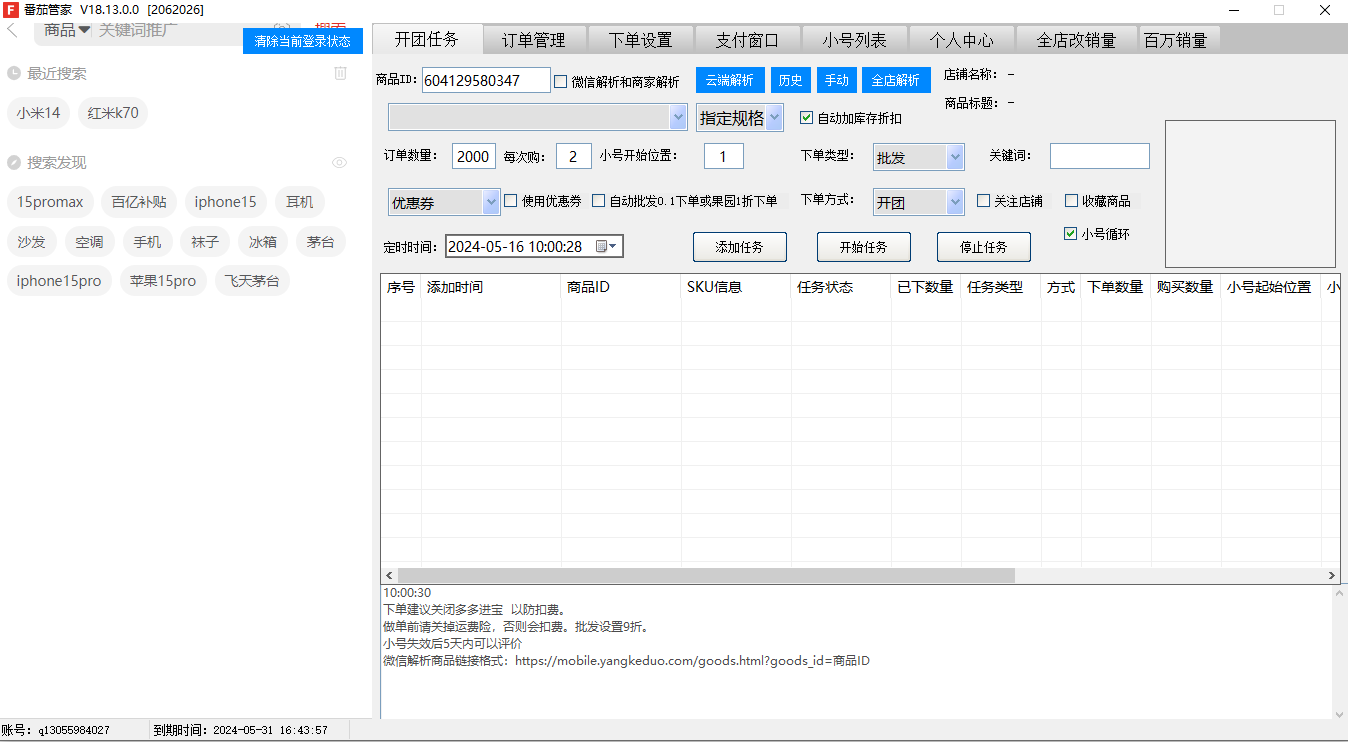This screenshot has height=742, width=1348.
Task: Toggle 微信解析和商家解析 checkbox
Action: point(560,81)
